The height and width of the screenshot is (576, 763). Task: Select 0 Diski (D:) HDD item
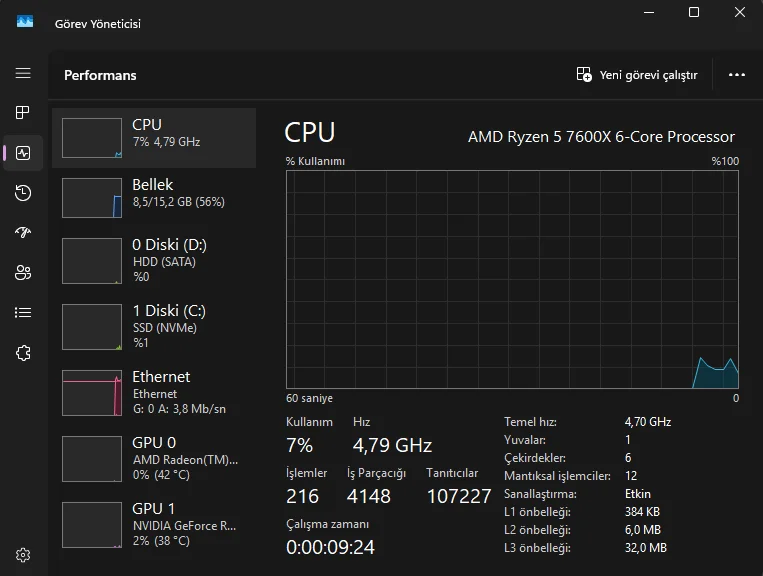point(154,260)
